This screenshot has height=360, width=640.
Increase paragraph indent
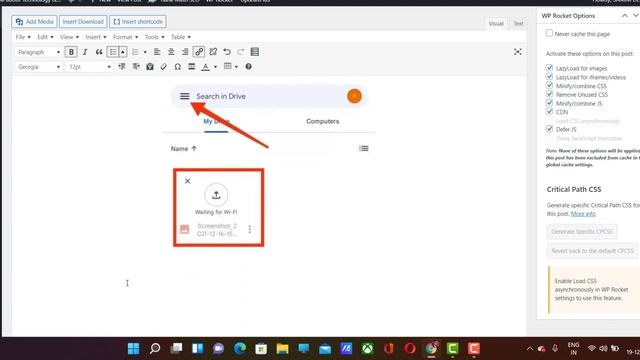tap(136, 67)
